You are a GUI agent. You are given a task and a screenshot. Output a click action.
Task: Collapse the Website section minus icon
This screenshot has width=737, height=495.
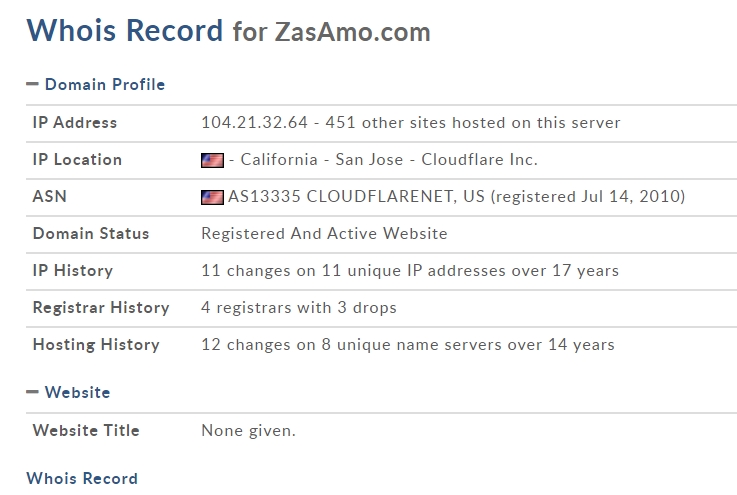(32, 393)
